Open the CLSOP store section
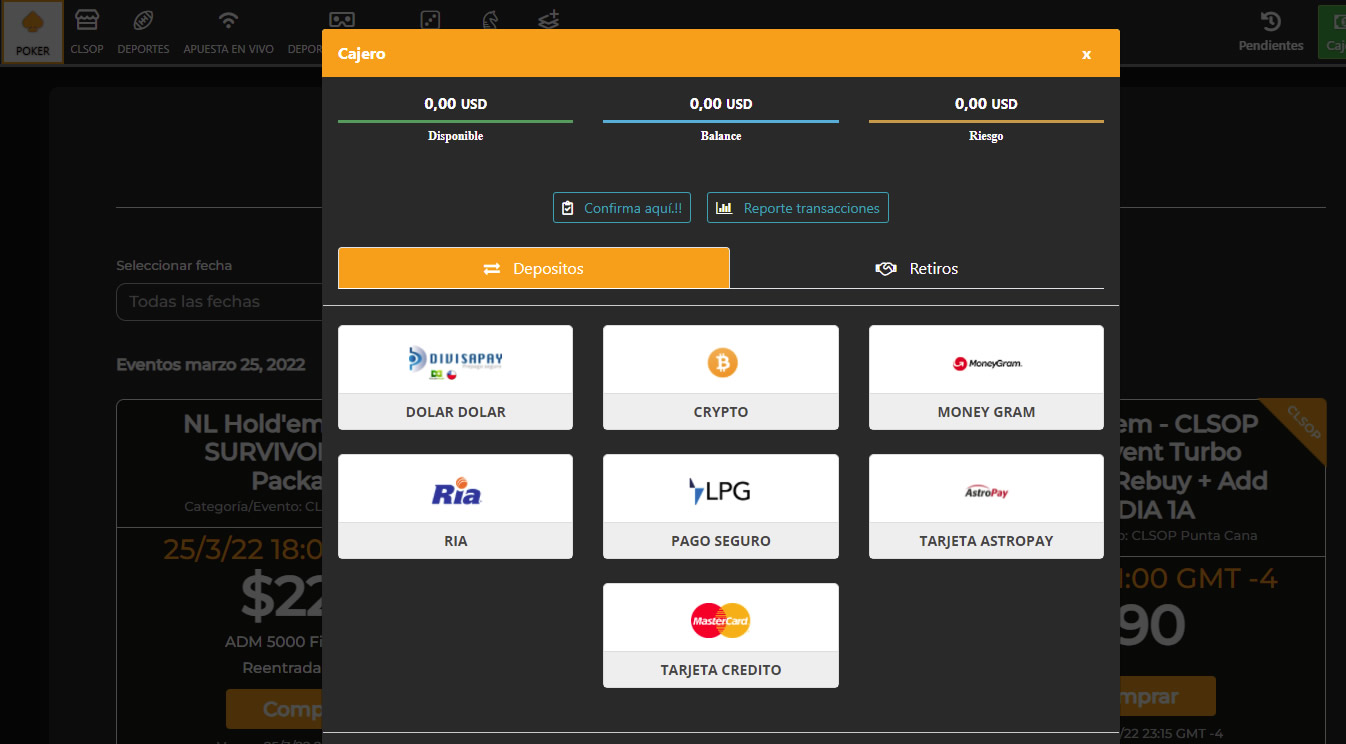This screenshot has width=1346, height=744. [x=87, y=33]
